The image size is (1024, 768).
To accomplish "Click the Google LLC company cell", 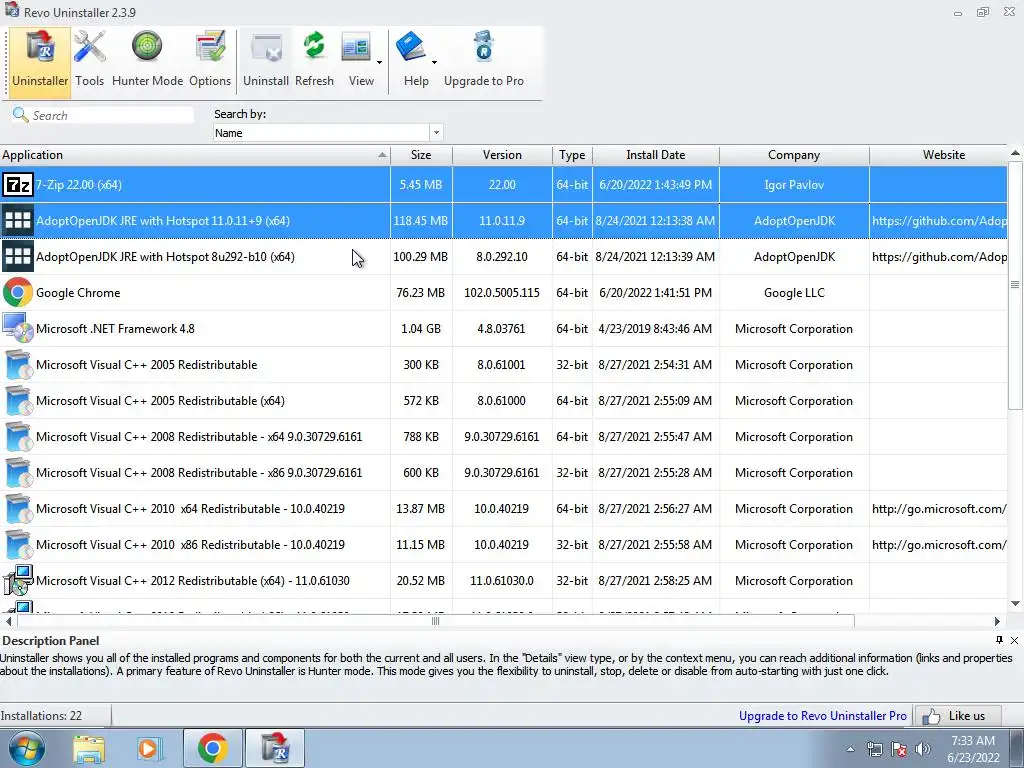I will [794, 293].
